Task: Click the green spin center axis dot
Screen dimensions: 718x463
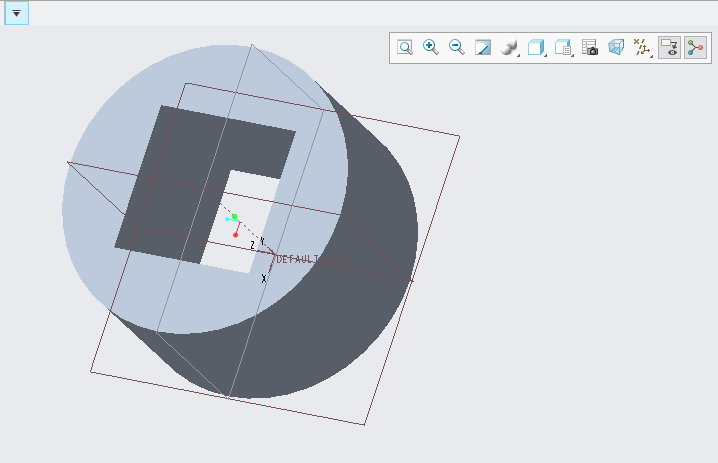Action: pyautogui.click(x=234, y=216)
